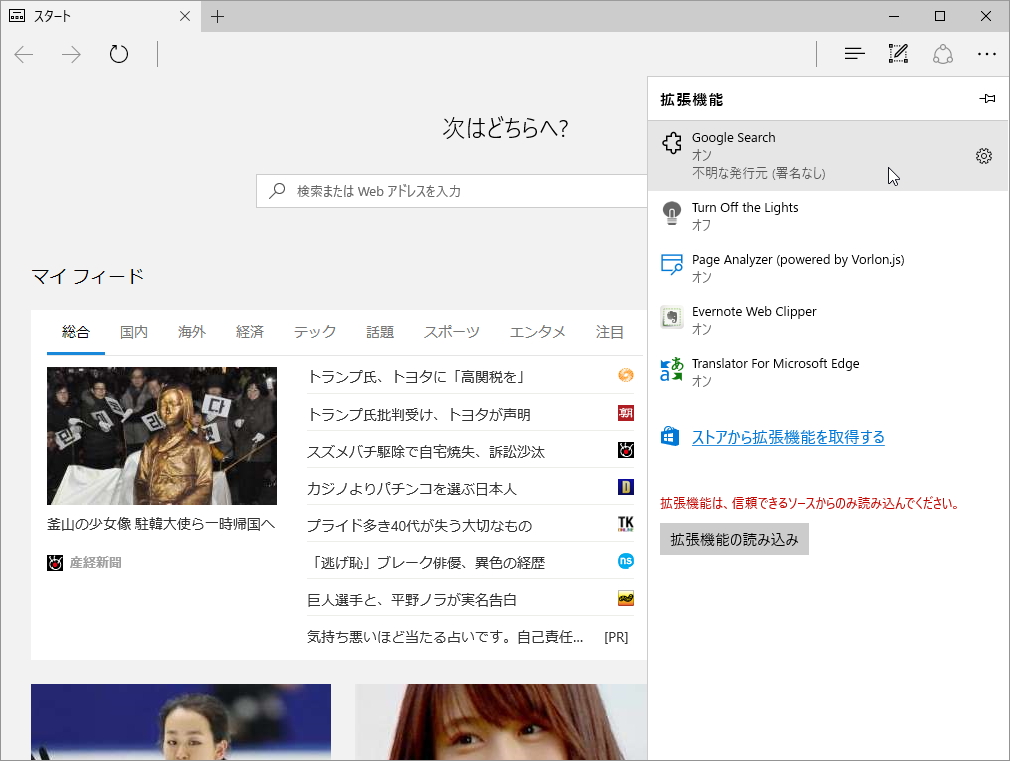Open the Hub icon in toolbar

click(854, 54)
